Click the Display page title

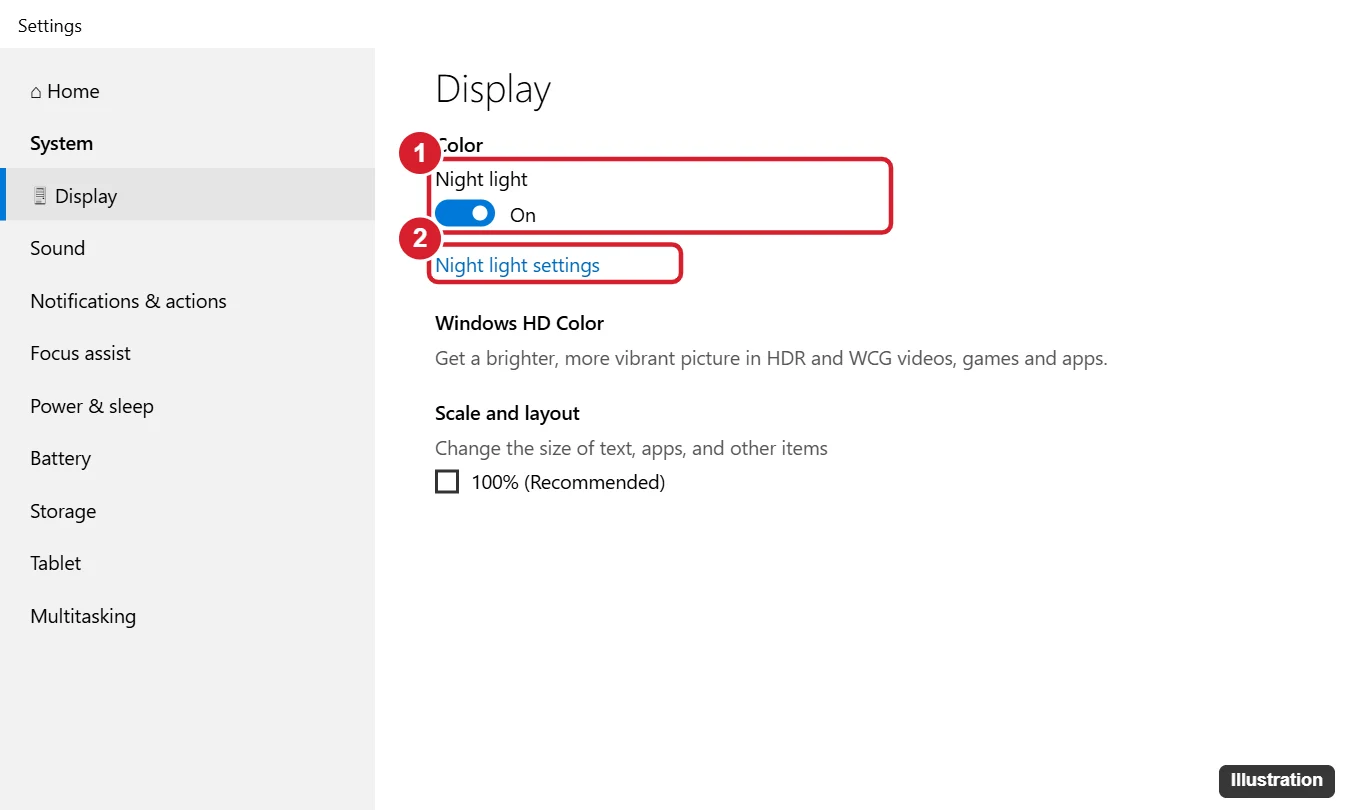493,89
